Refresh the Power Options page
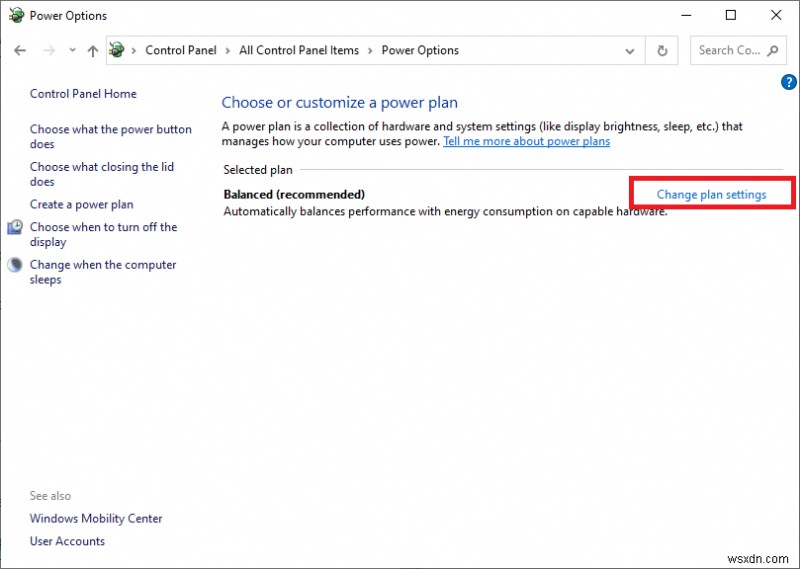Screen dimensions: 800x569 click(x=662, y=51)
